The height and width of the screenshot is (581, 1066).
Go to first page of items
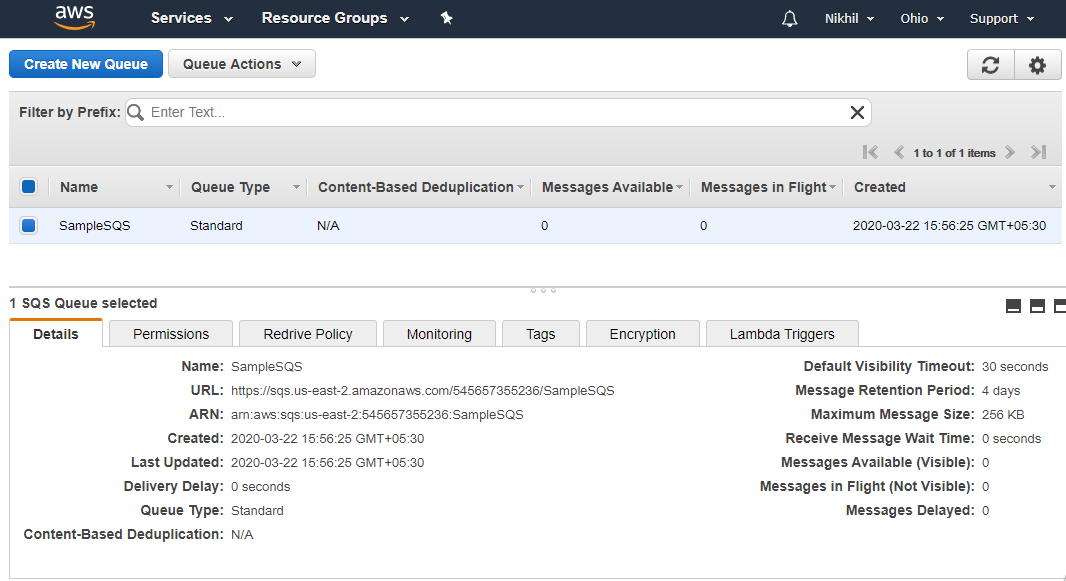click(870, 152)
